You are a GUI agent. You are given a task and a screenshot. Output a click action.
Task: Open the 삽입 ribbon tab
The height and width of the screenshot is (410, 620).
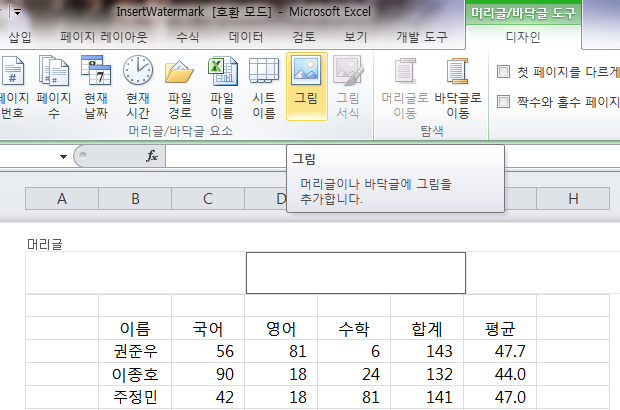click(20, 37)
